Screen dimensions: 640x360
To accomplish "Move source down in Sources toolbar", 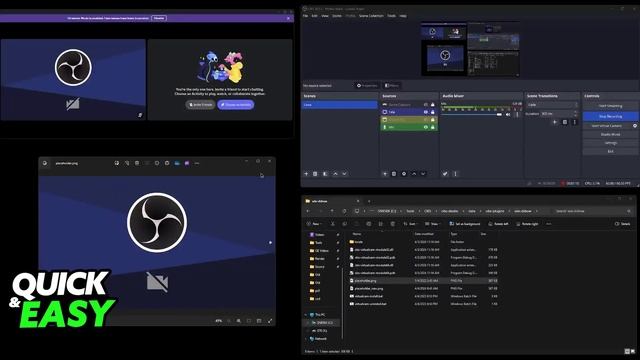I will point(423,174).
